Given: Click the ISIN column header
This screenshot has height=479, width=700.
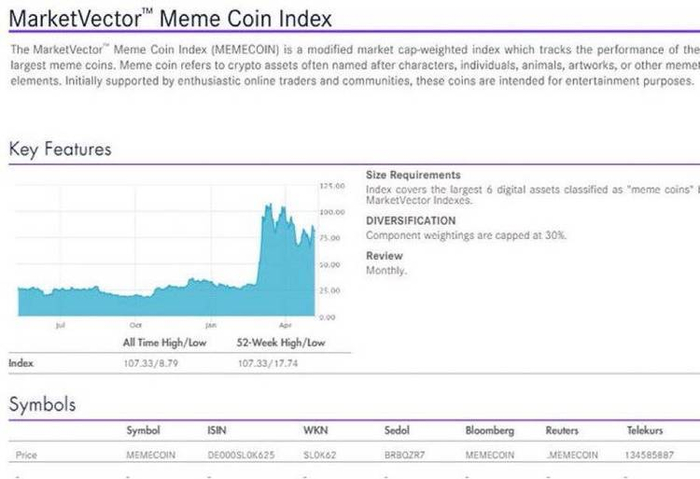Looking at the screenshot, I should point(217,431).
